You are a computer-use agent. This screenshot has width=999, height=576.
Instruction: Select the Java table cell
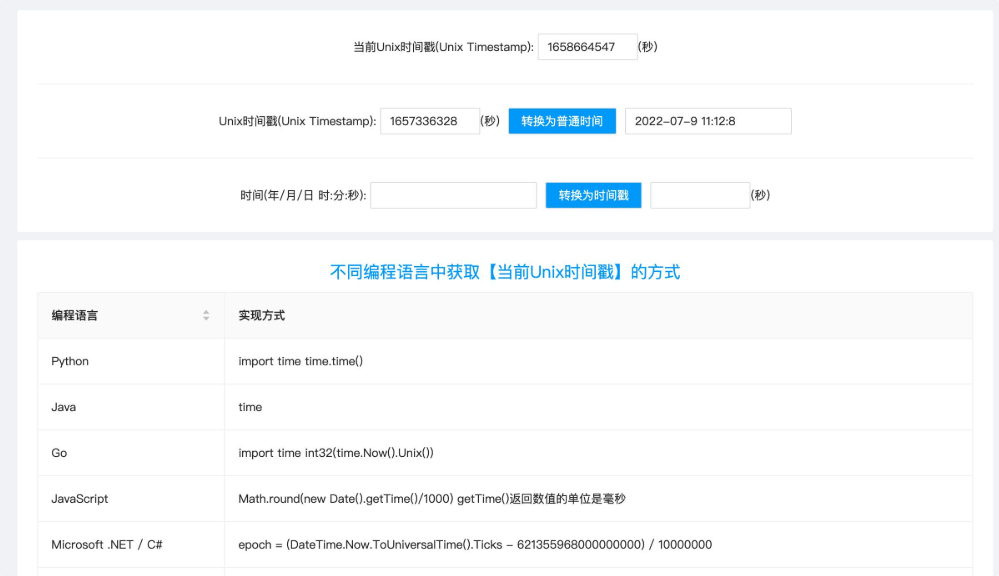point(131,407)
